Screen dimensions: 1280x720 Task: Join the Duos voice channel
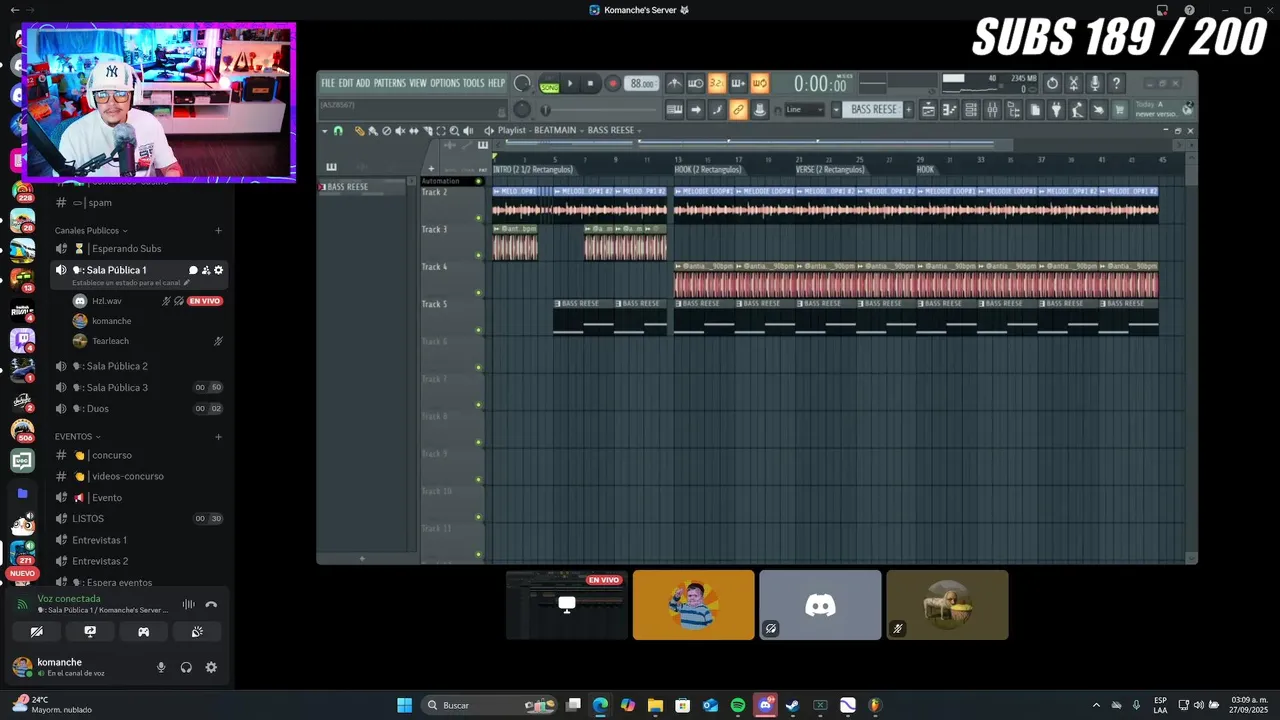click(140, 408)
